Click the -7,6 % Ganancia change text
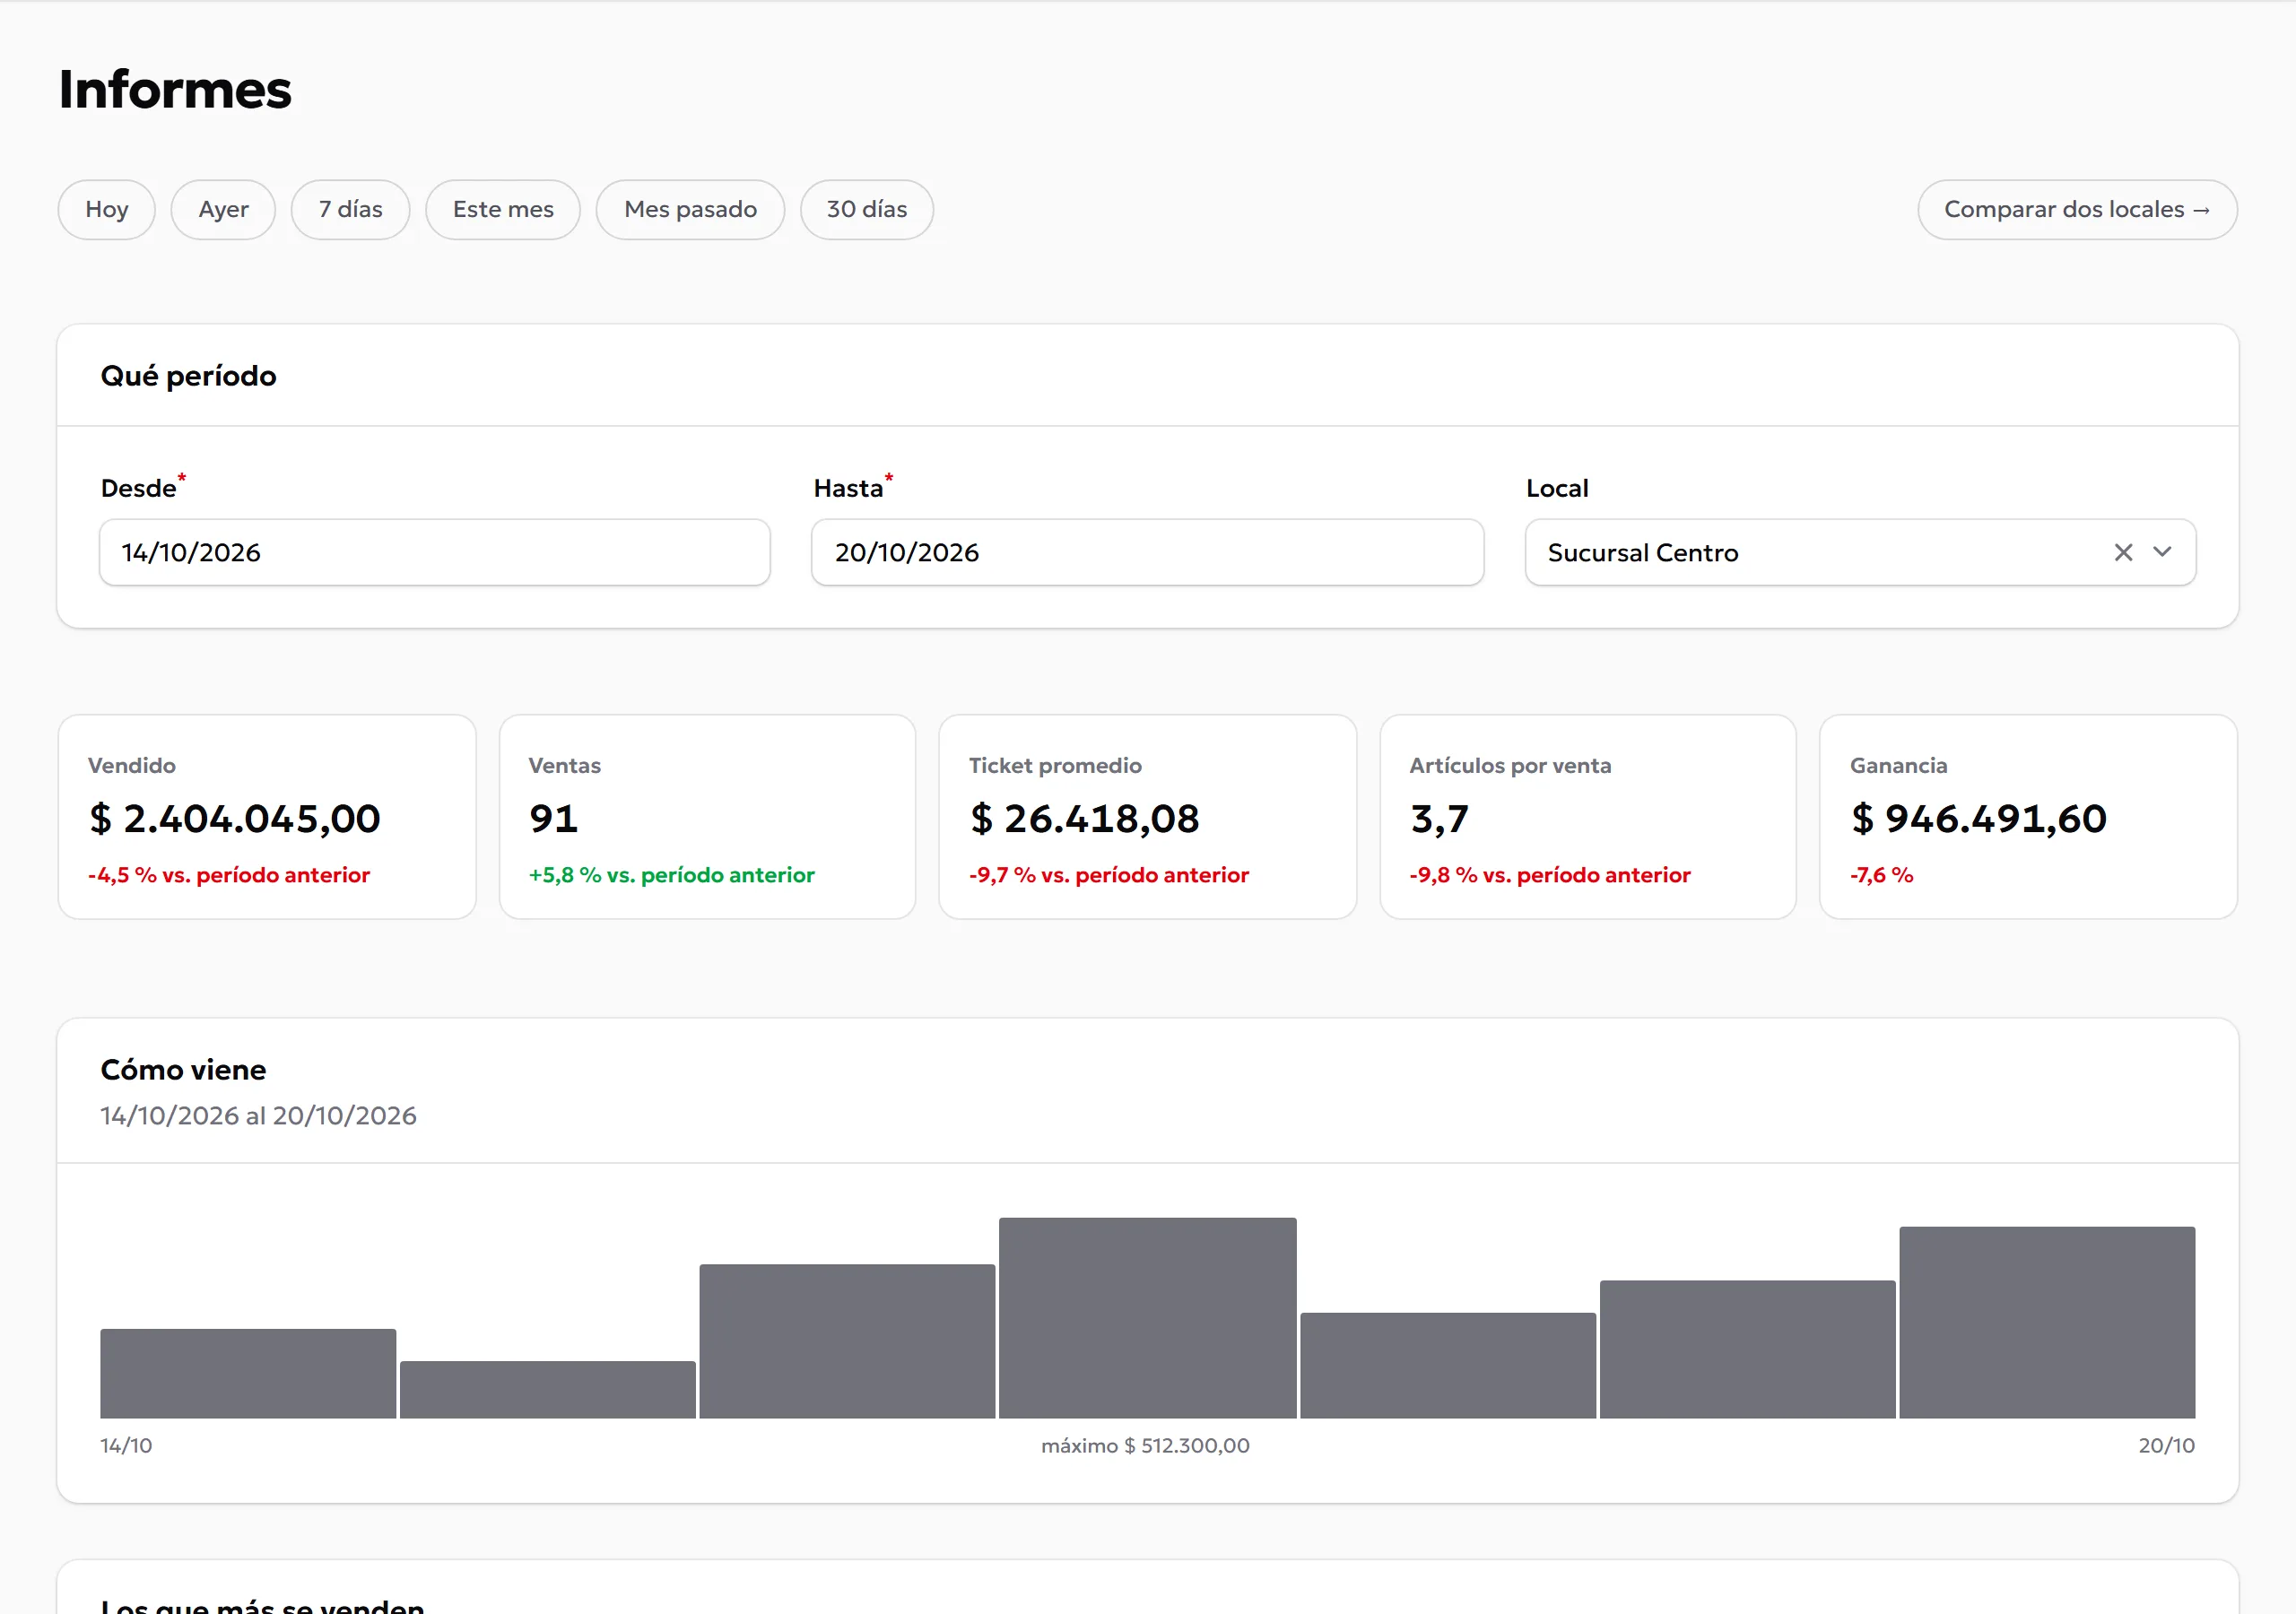 coord(1881,875)
